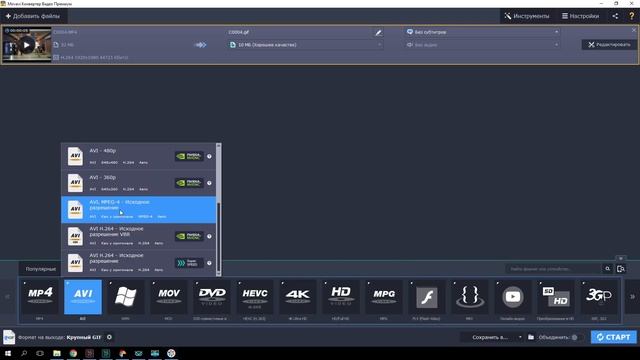The height and width of the screenshot is (360, 640).
Task: Open the 10 MB output quality dropdown
Action: click(305, 45)
